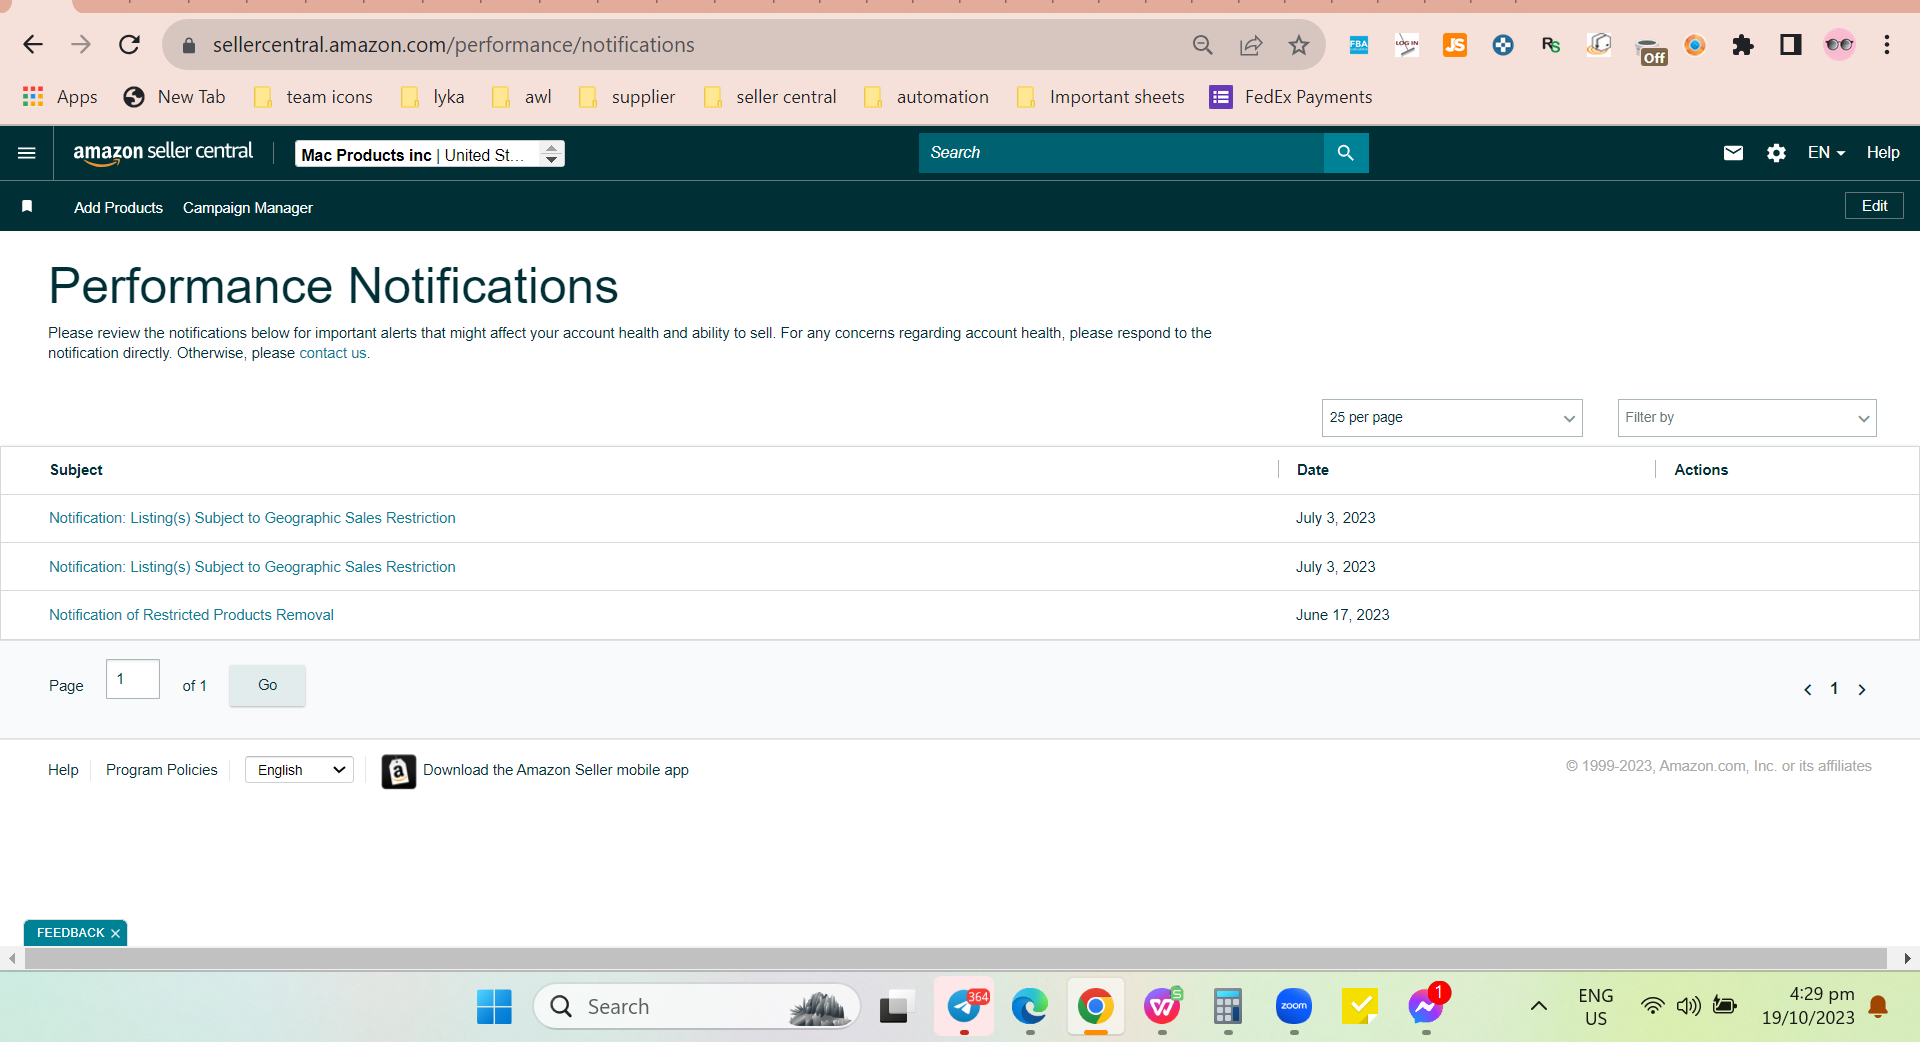Click the Seller Central search field
The width and height of the screenshot is (1920, 1042).
[1121, 153]
